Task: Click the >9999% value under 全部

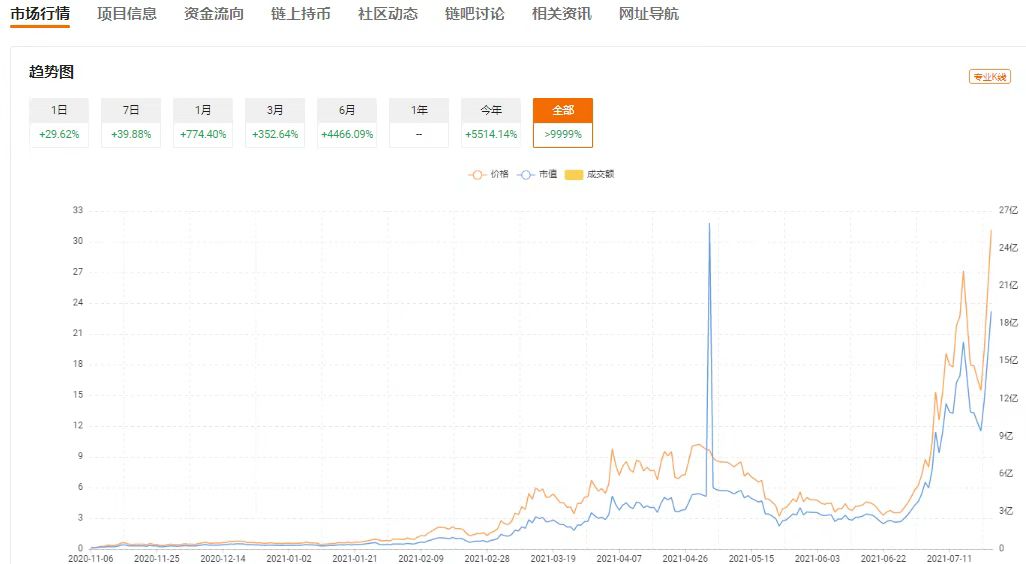Action: coord(563,134)
